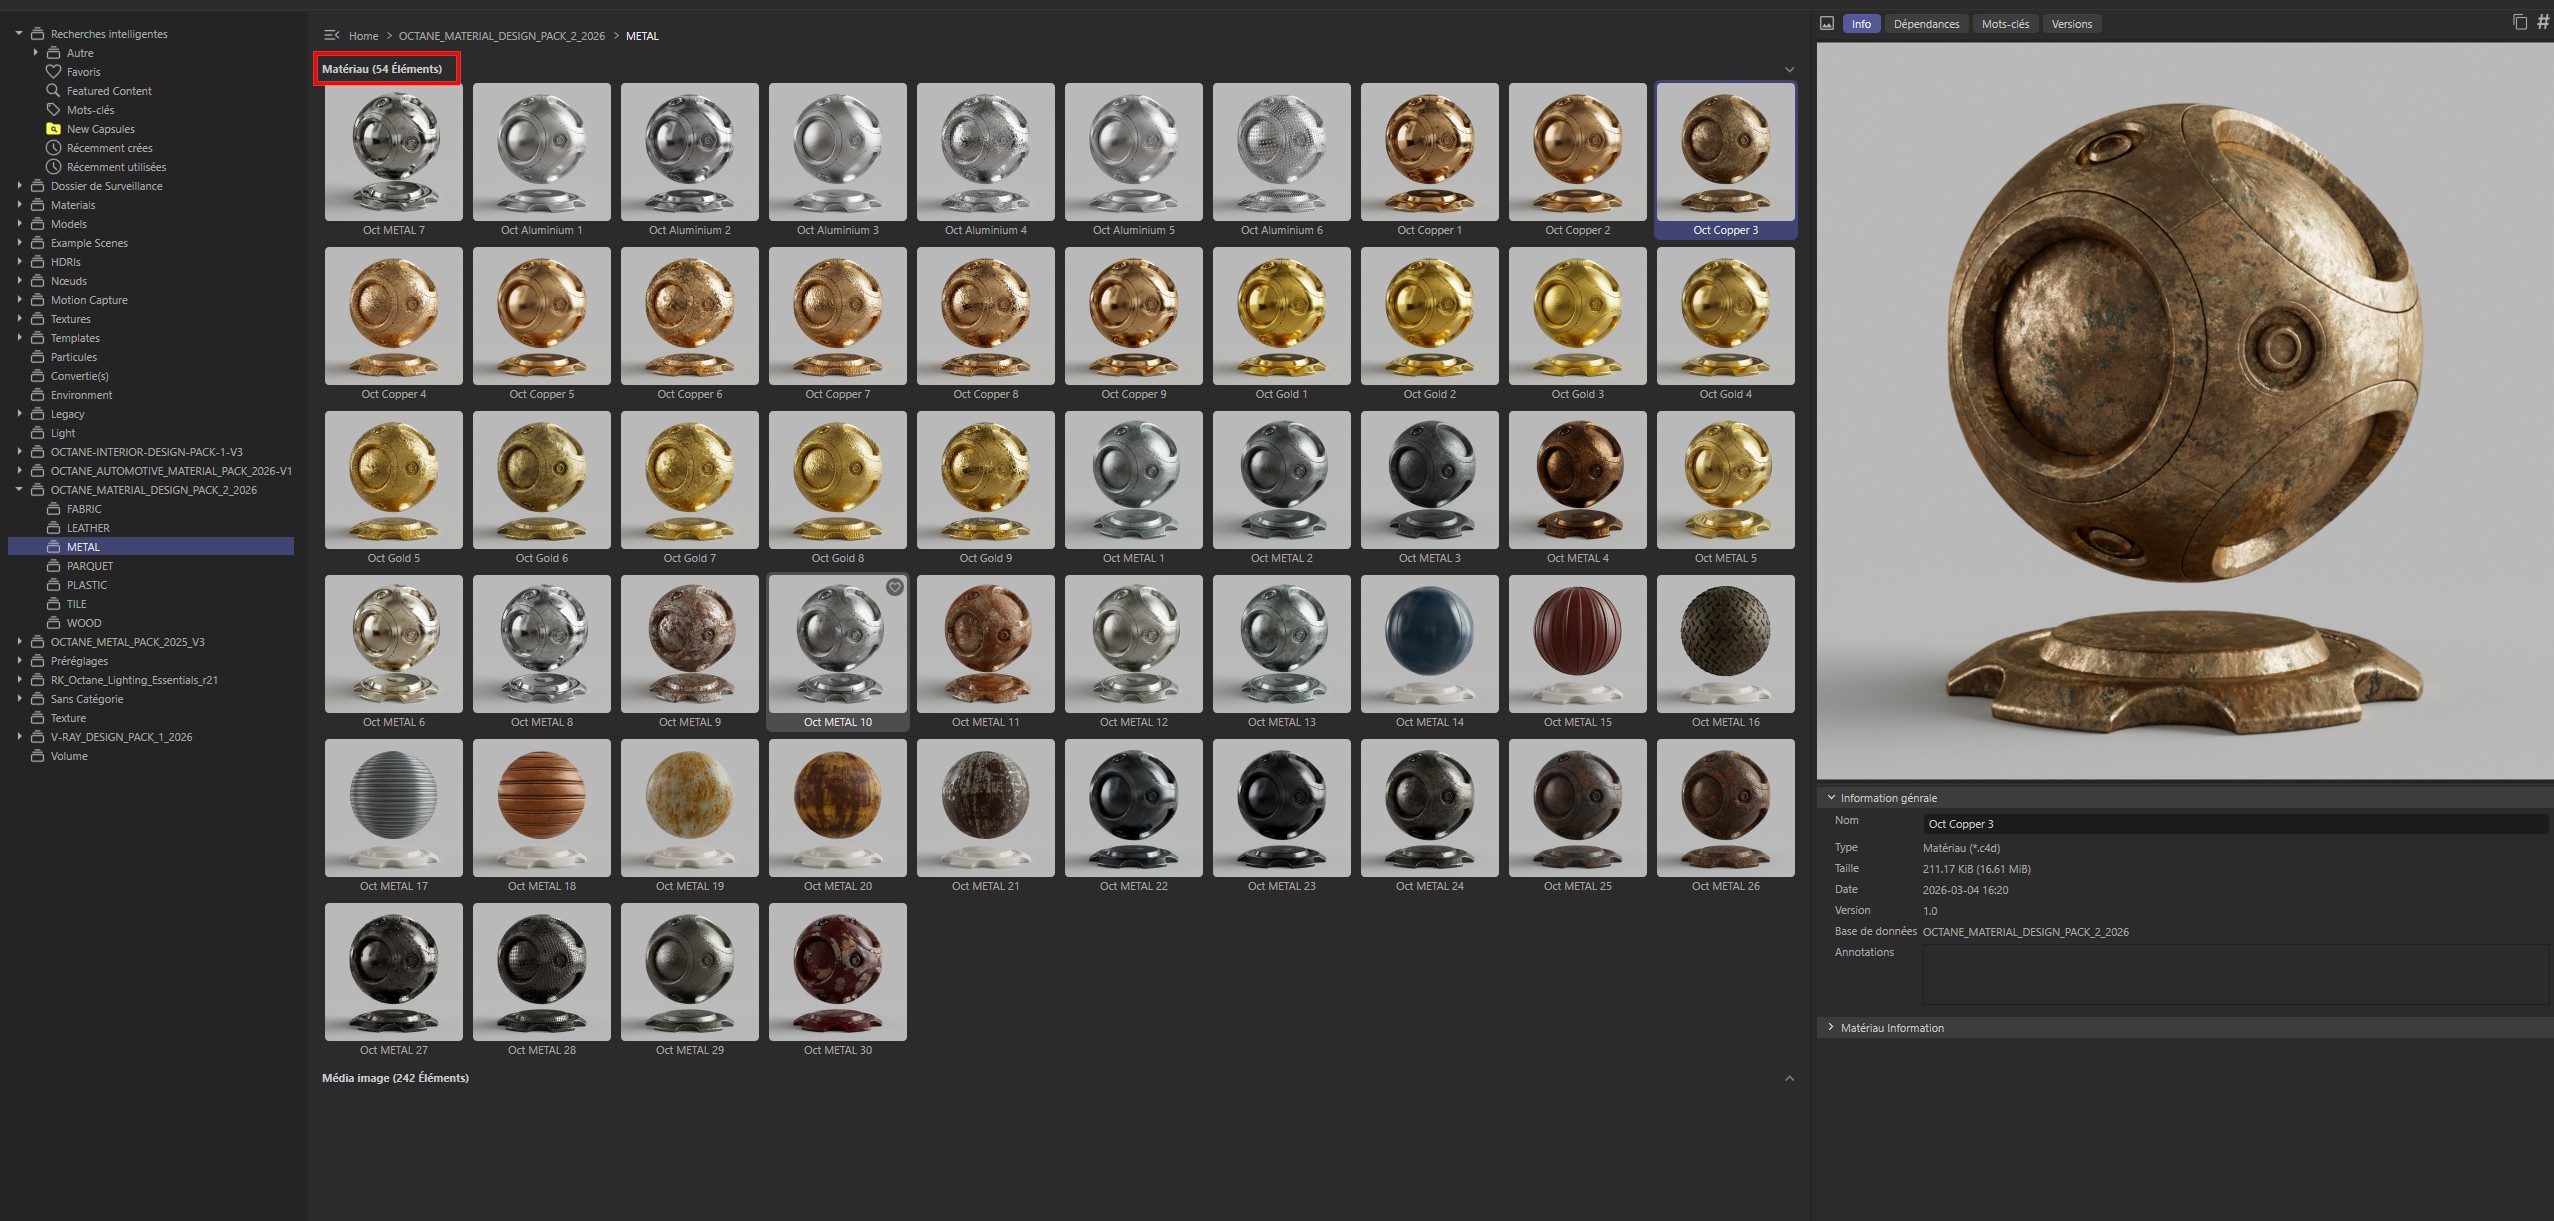The width and height of the screenshot is (2554, 1221).
Task: Click the hashtag icon in the top-right corner
Action: [2541, 20]
